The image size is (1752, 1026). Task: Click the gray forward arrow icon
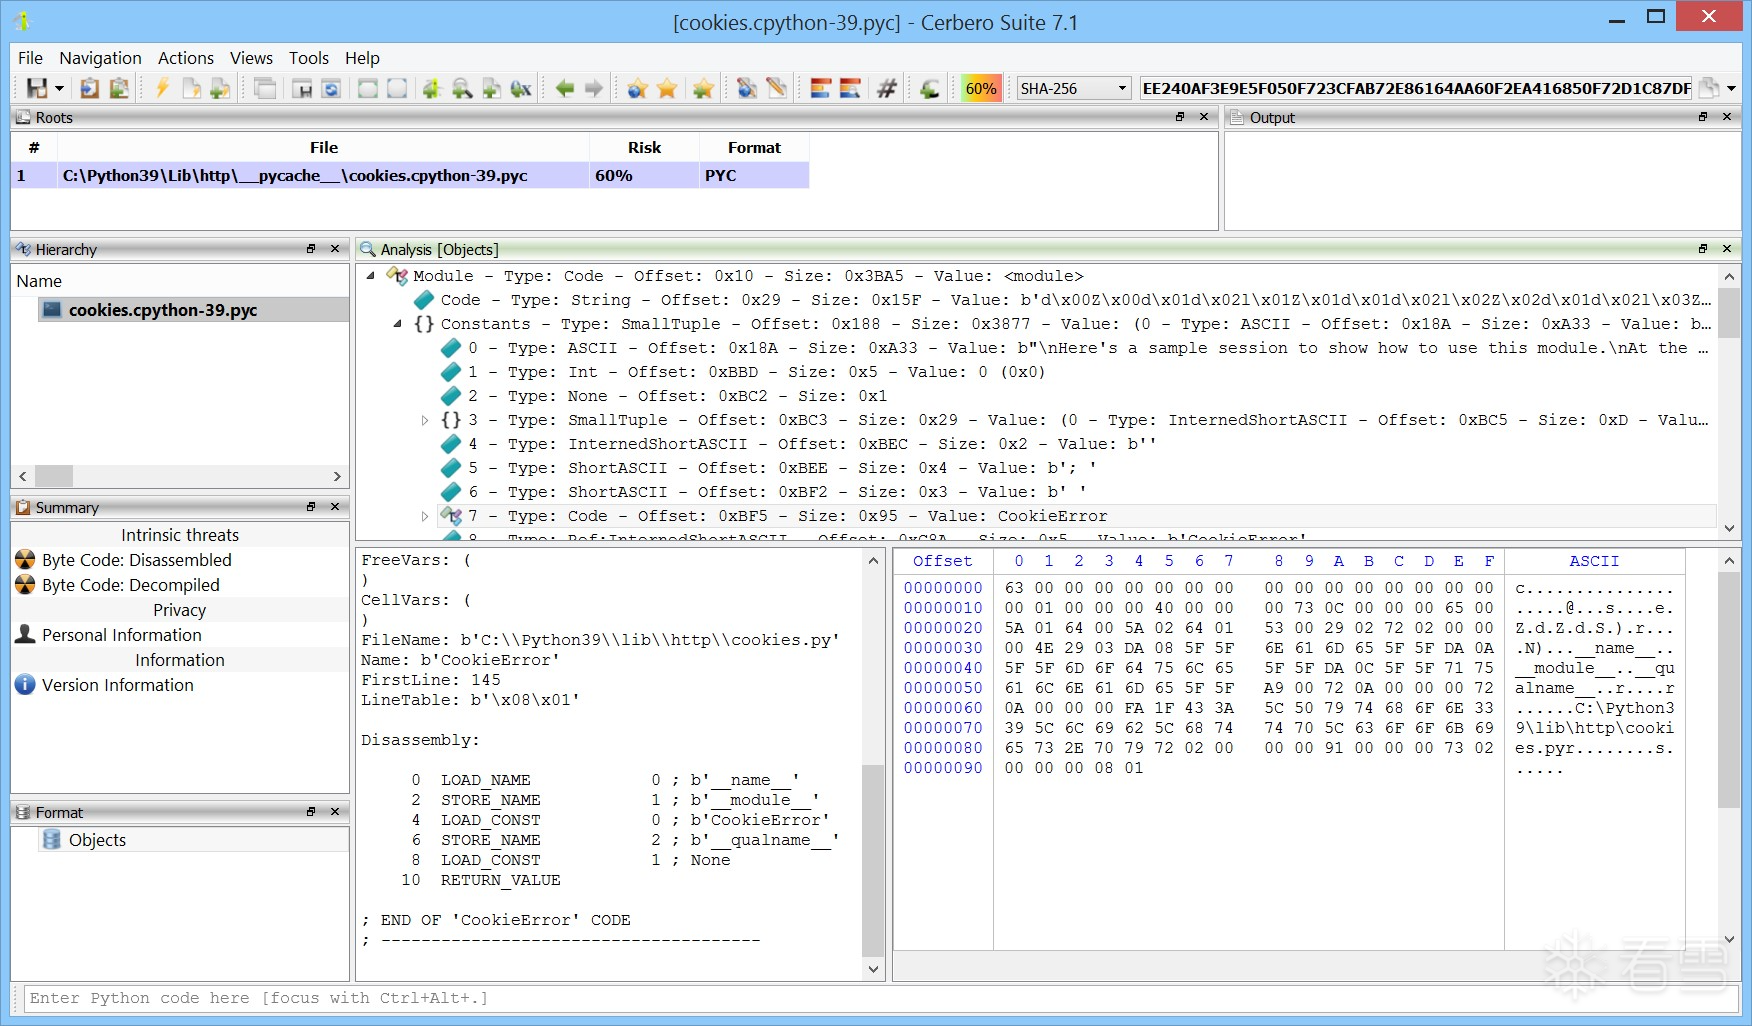pyautogui.click(x=594, y=89)
